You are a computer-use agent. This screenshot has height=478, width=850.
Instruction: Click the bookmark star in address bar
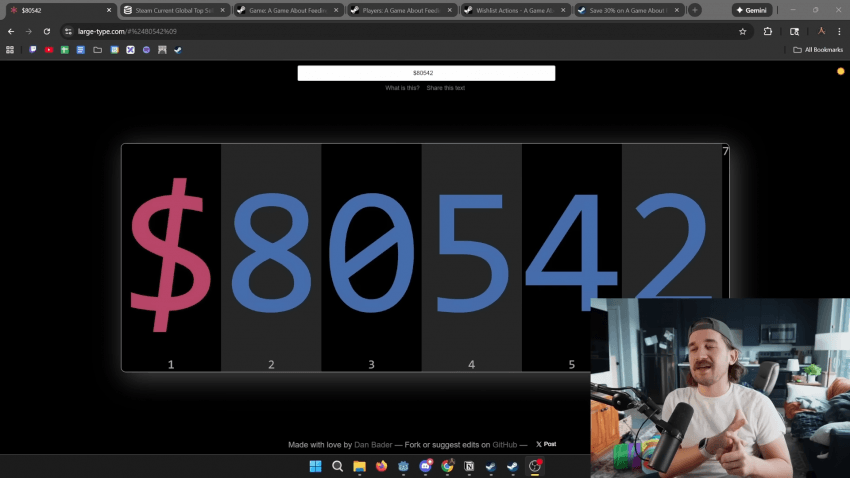(742, 31)
